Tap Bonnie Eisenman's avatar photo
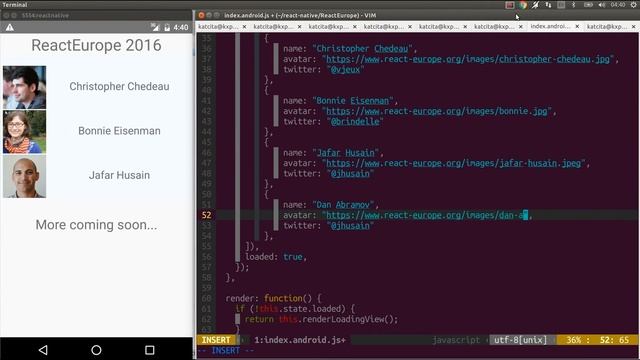The height and width of the screenshot is (360, 640). [24, 132]
